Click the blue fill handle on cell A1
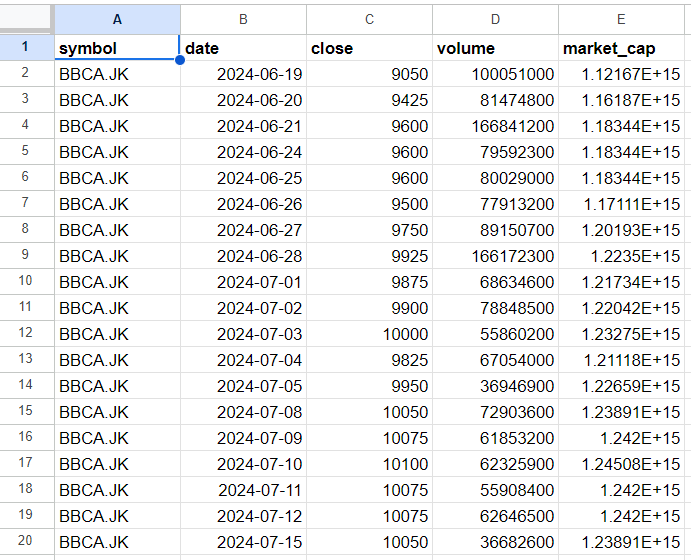691x560 pixels. click(x=180, y=60)
